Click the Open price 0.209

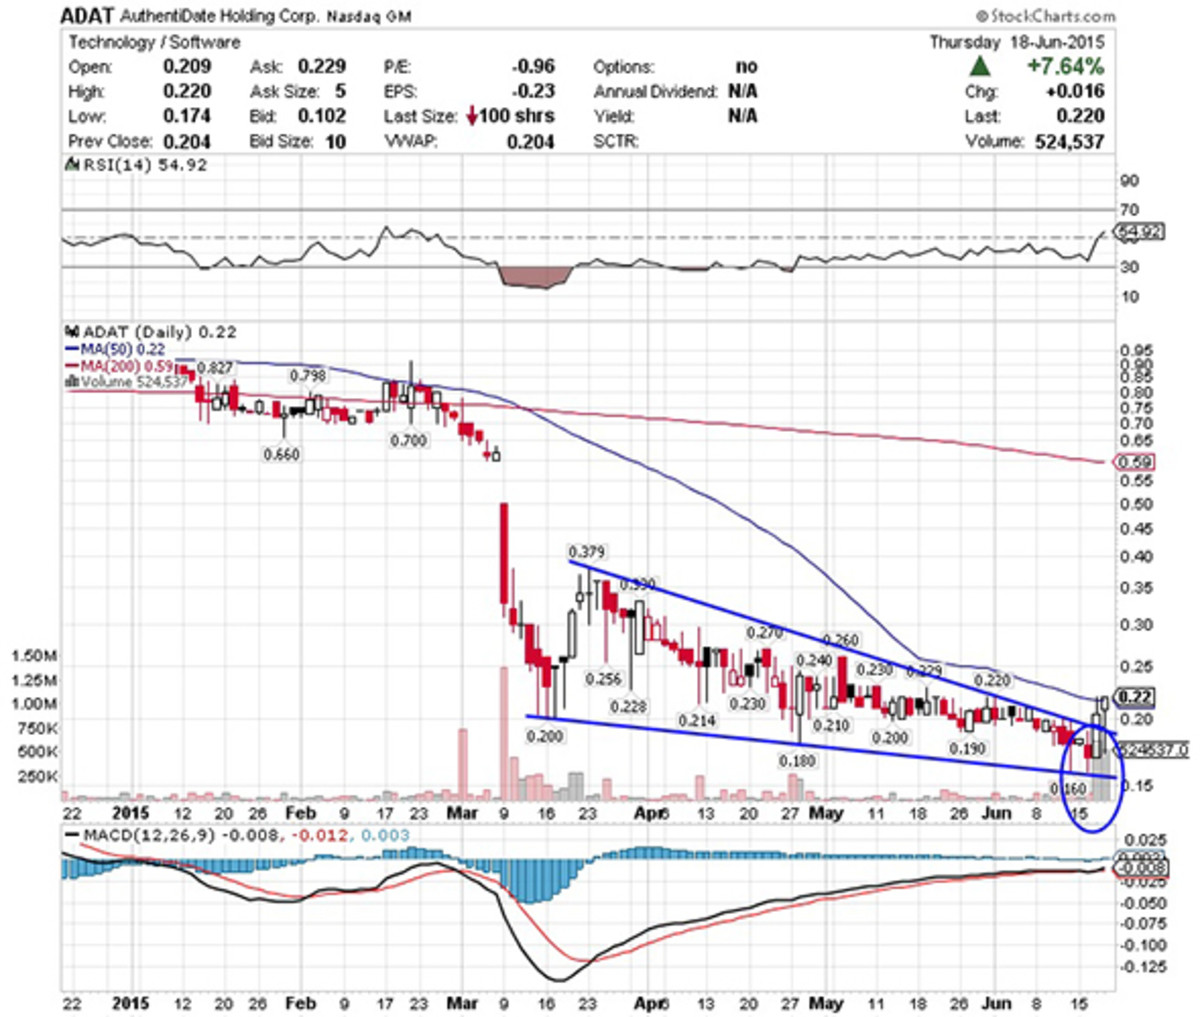click(187, 67)
